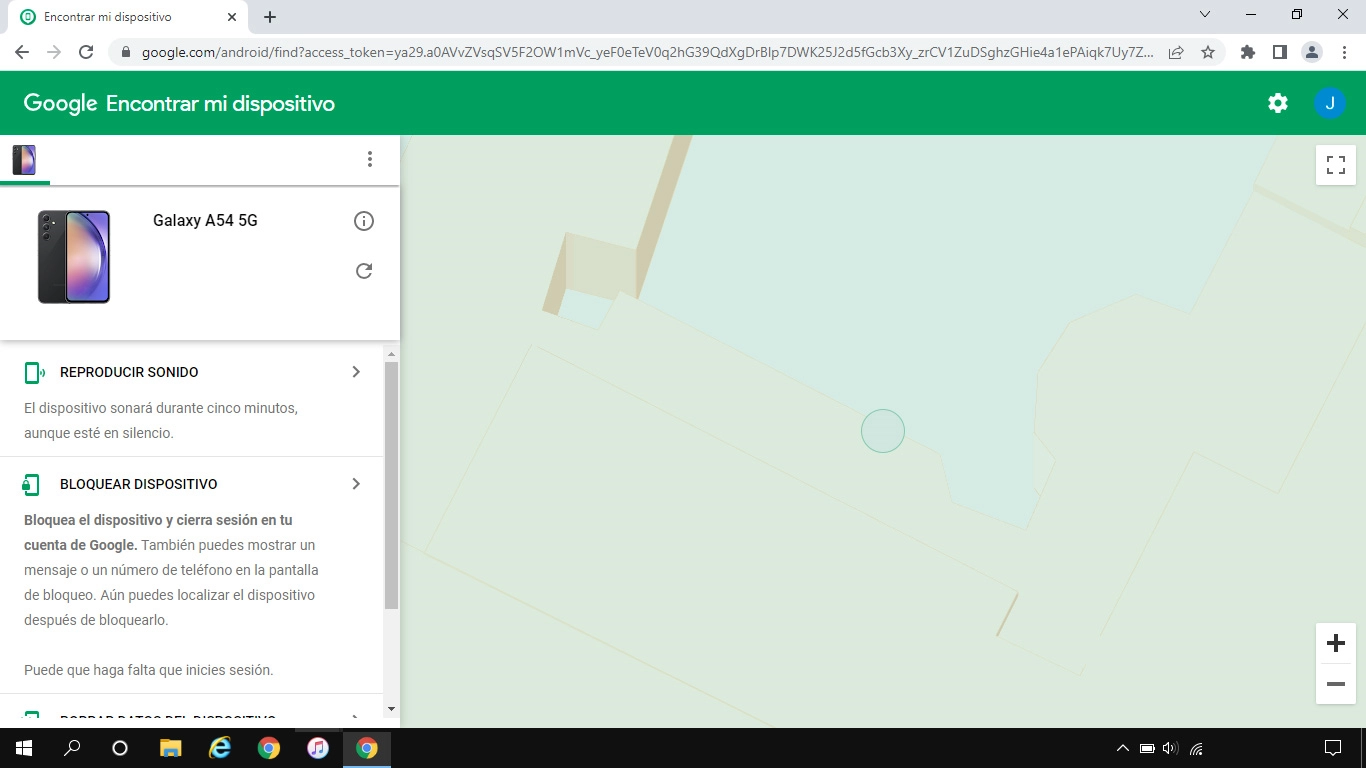The image size is (1366, 768).
Task: Click the sidebar scroll down arrow
Action: 391,709
